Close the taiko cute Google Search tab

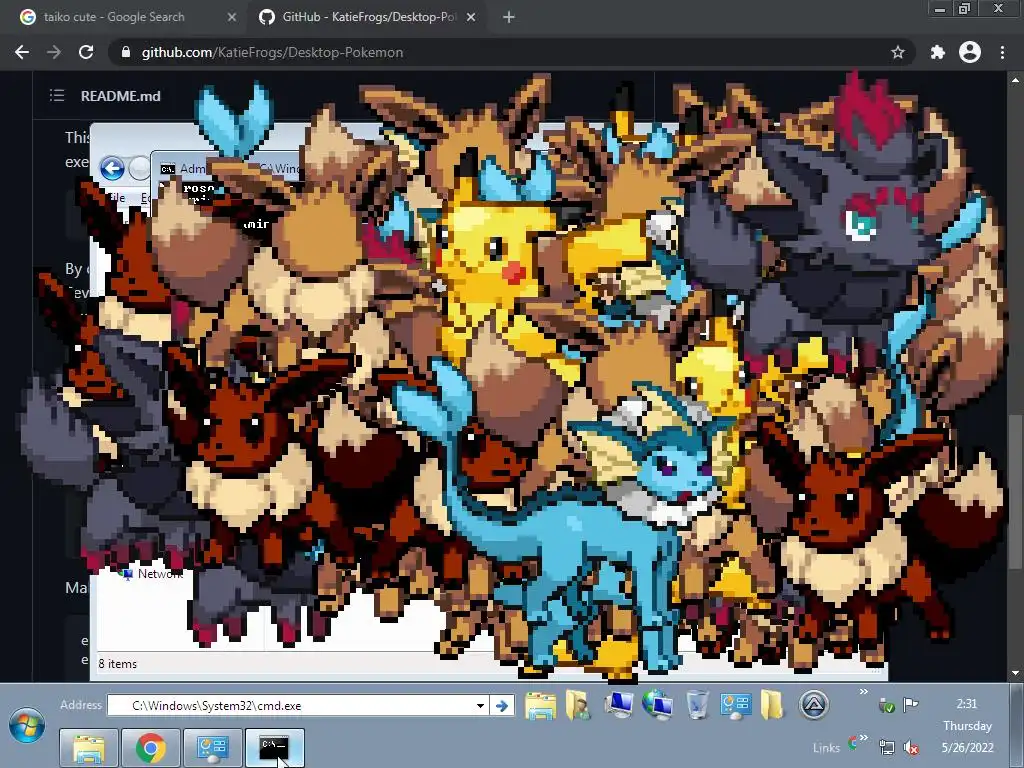click(x=232, y=17)
